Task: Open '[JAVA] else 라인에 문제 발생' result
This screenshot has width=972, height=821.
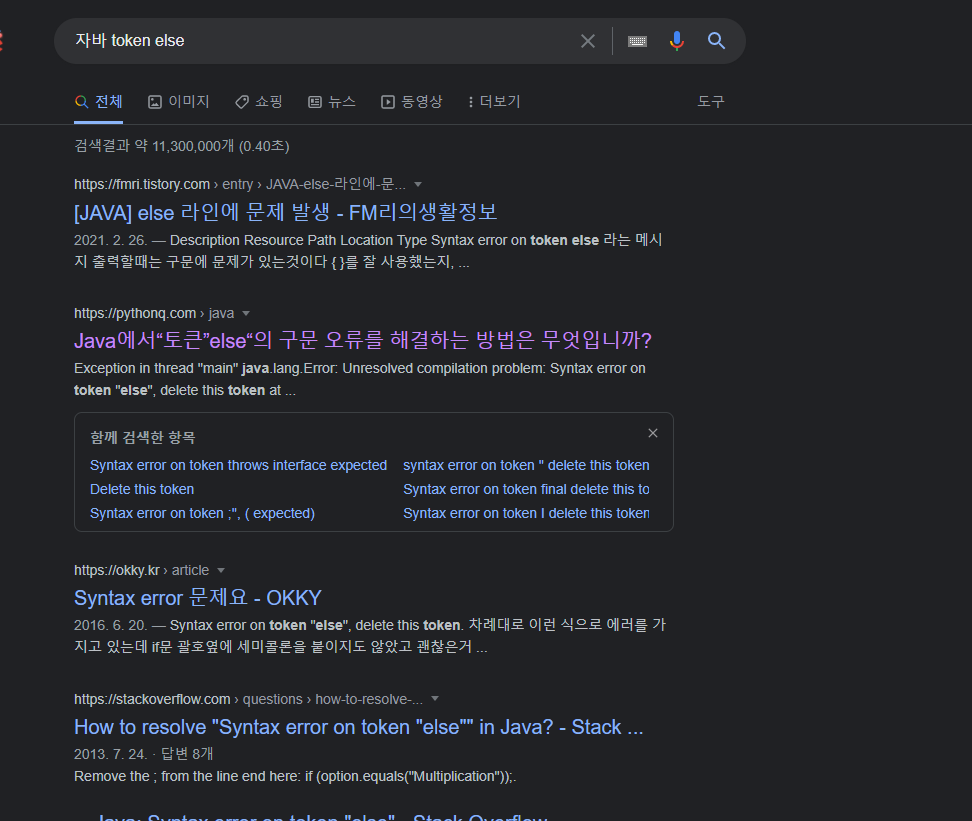Action: pos(286,212)
